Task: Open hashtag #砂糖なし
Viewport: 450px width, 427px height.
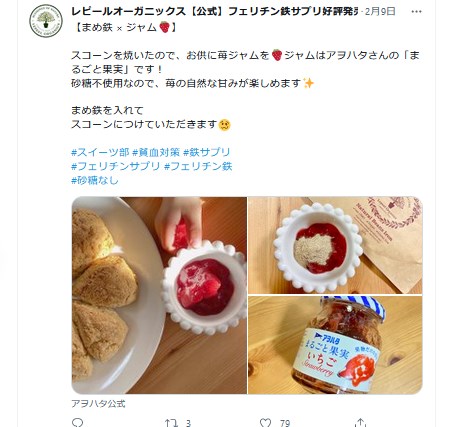Action: pos(95,180)
